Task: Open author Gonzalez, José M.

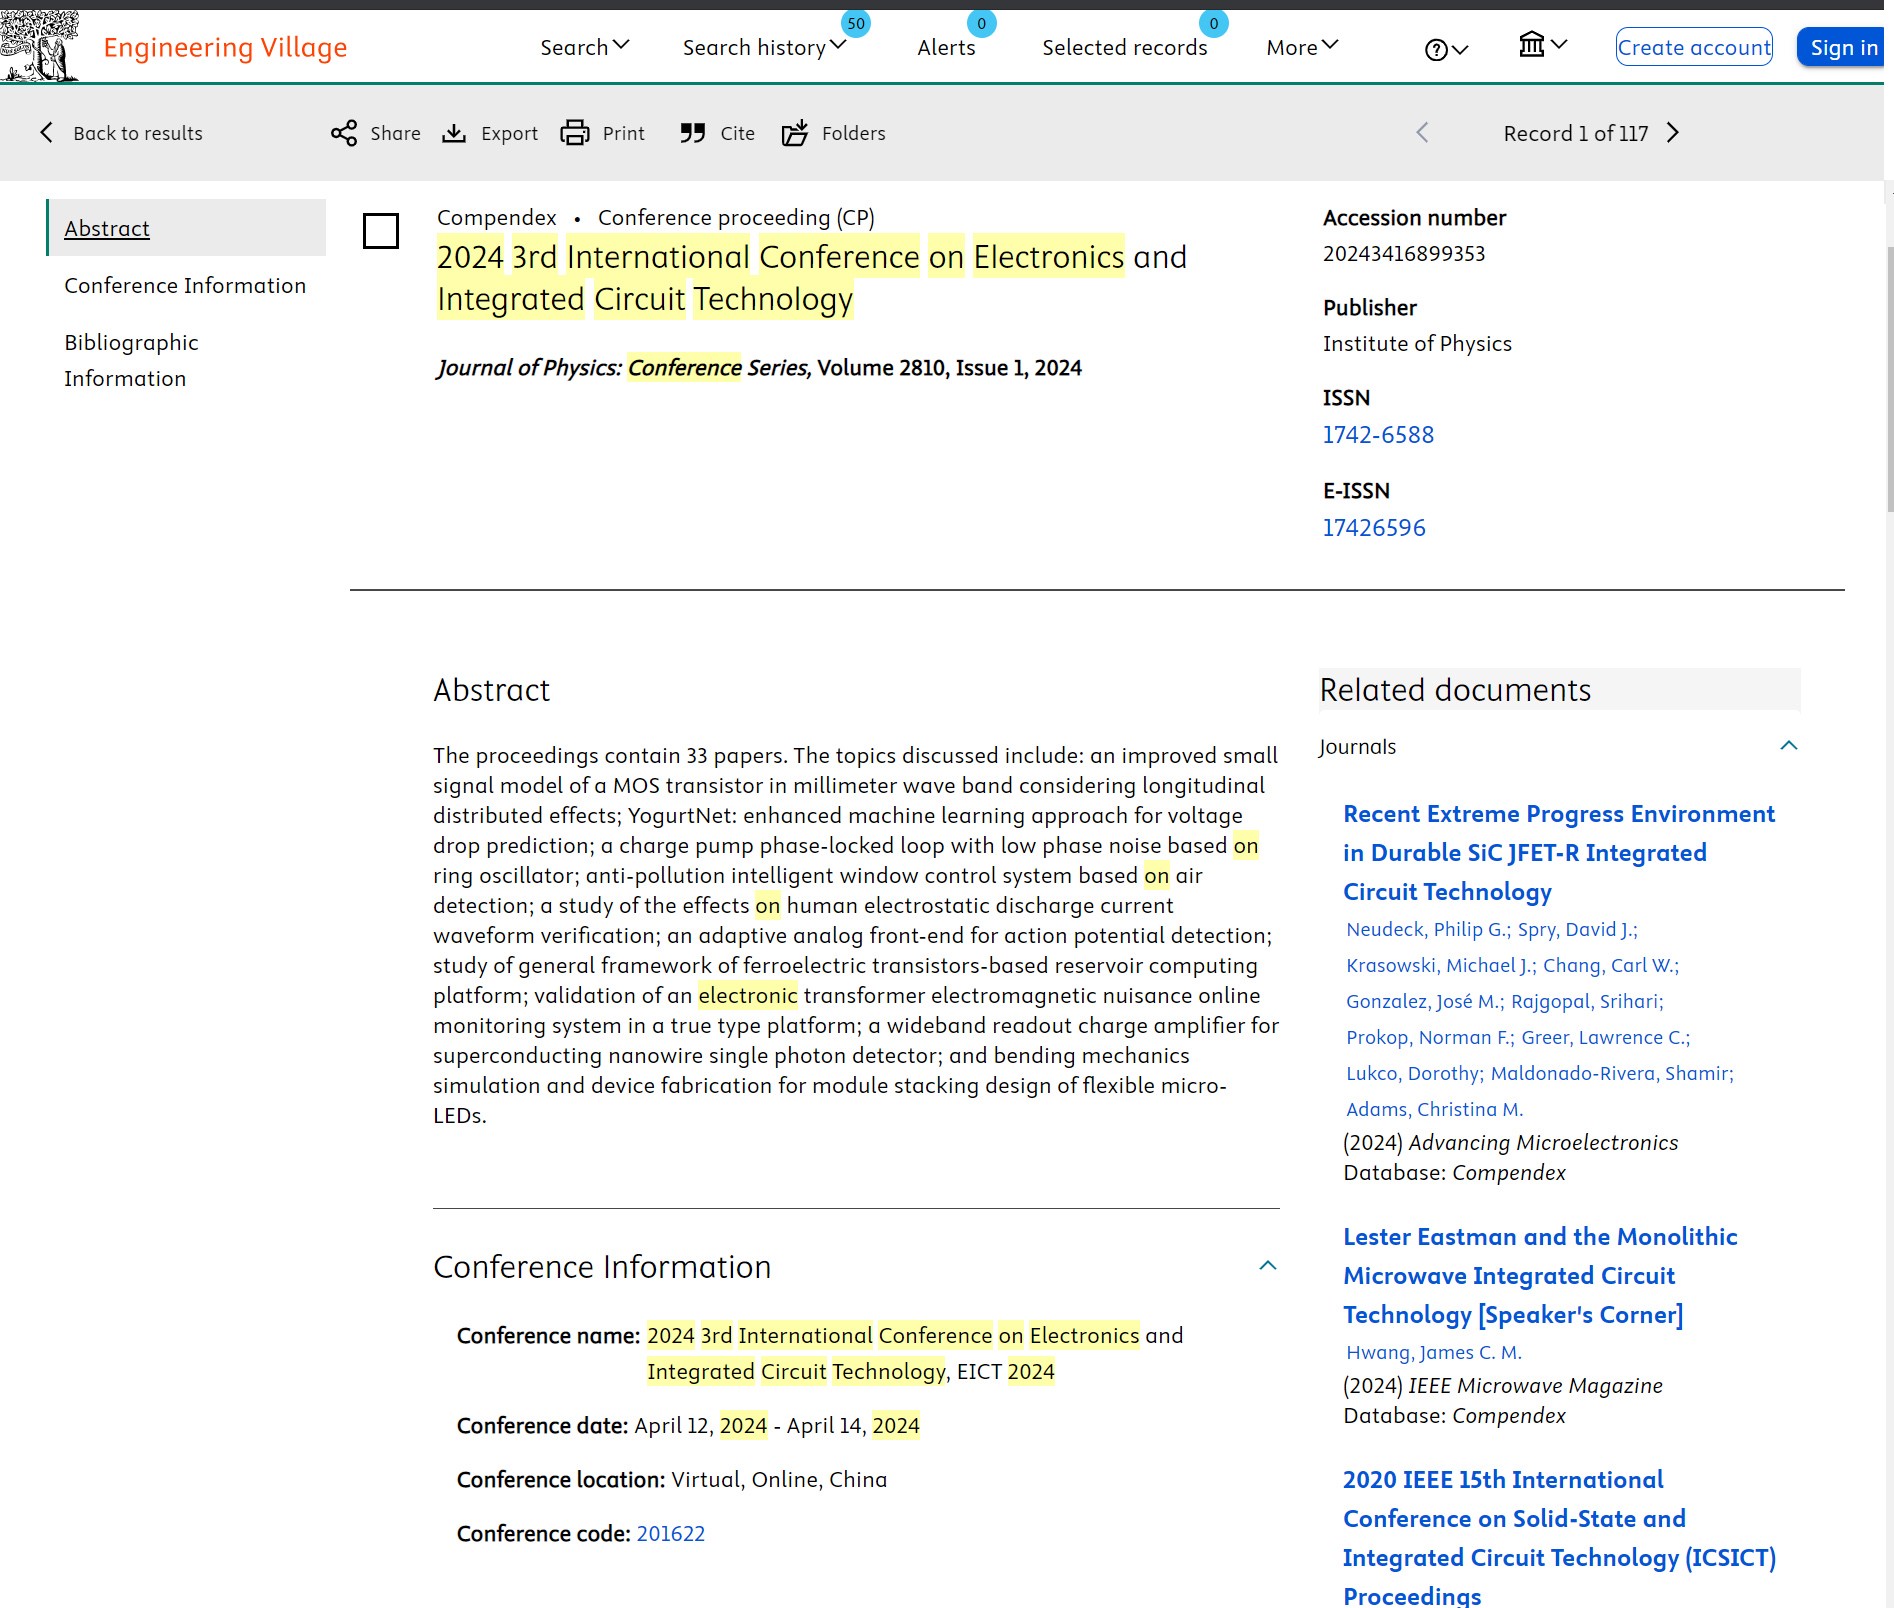Action: [1423, 1001]
